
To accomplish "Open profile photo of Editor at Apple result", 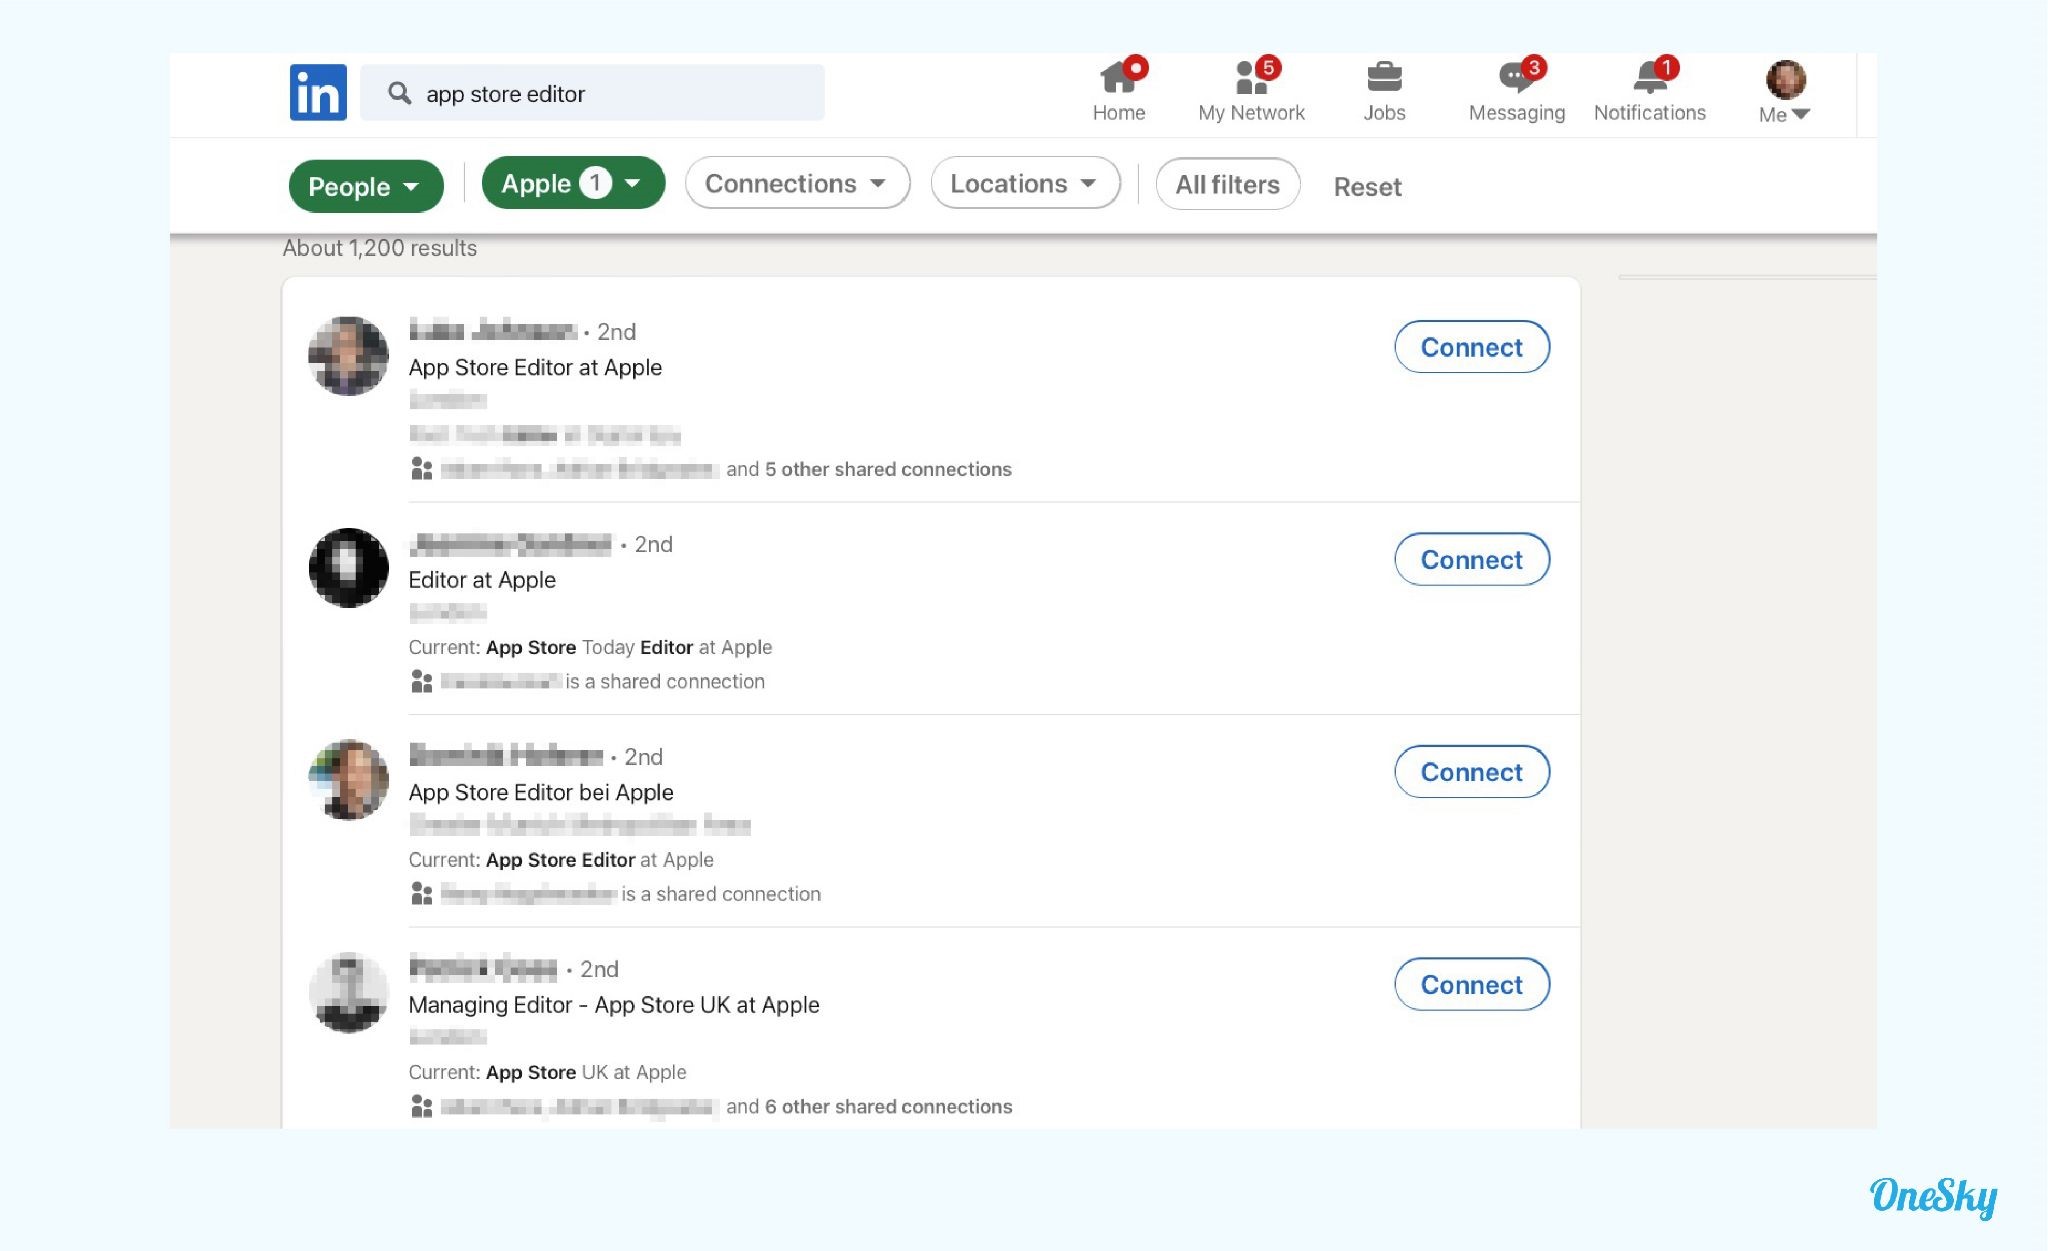I will [348, 568].
